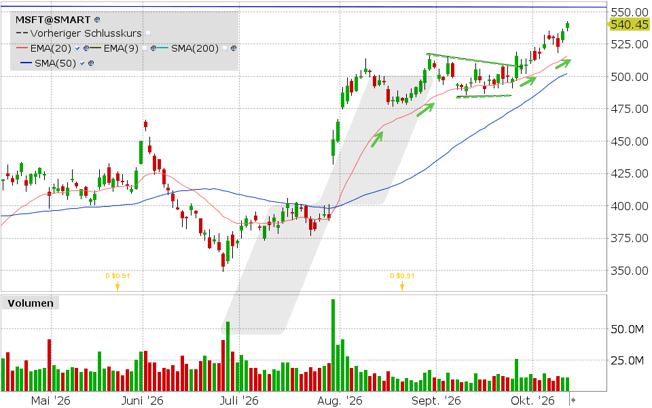Viewport: 652px width, 408px height.
Task: Click the 50.0M volume axis label
Action: click(x=627, y=329)
